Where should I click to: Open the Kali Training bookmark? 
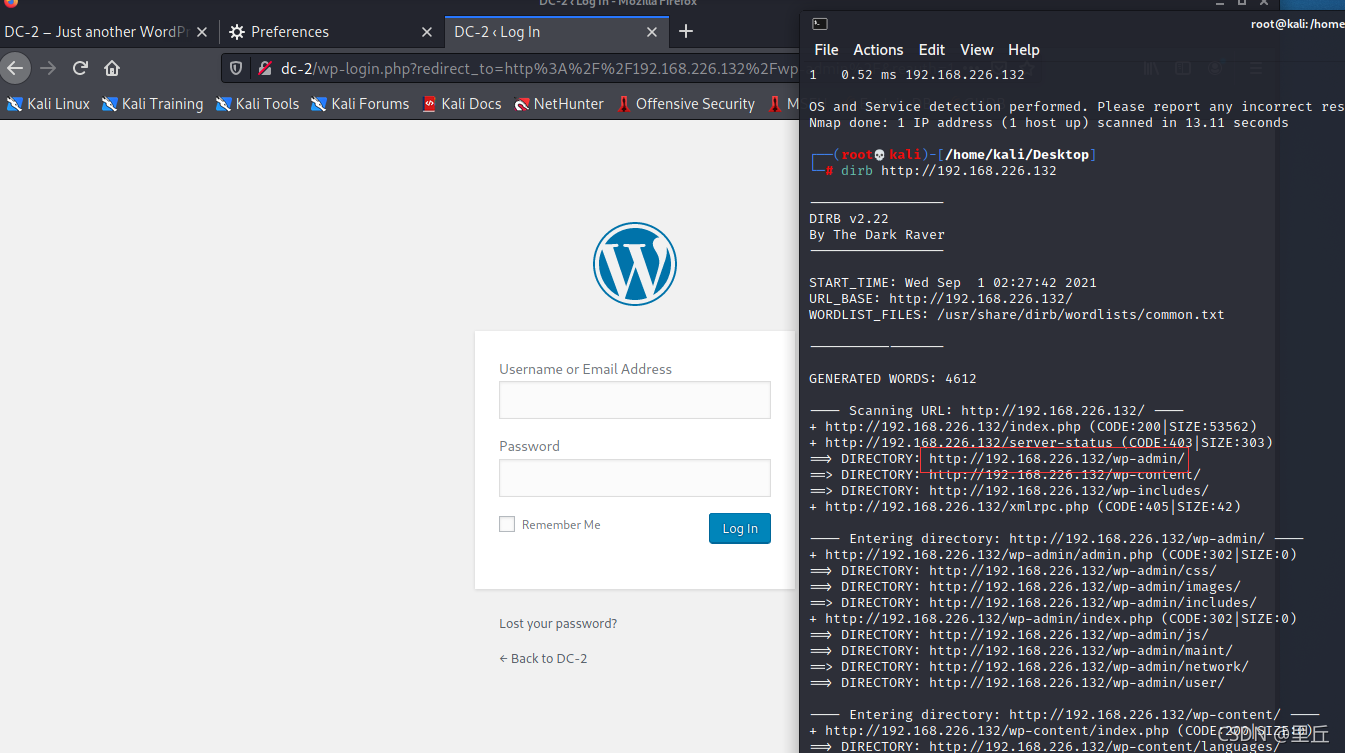pos(152,103)
